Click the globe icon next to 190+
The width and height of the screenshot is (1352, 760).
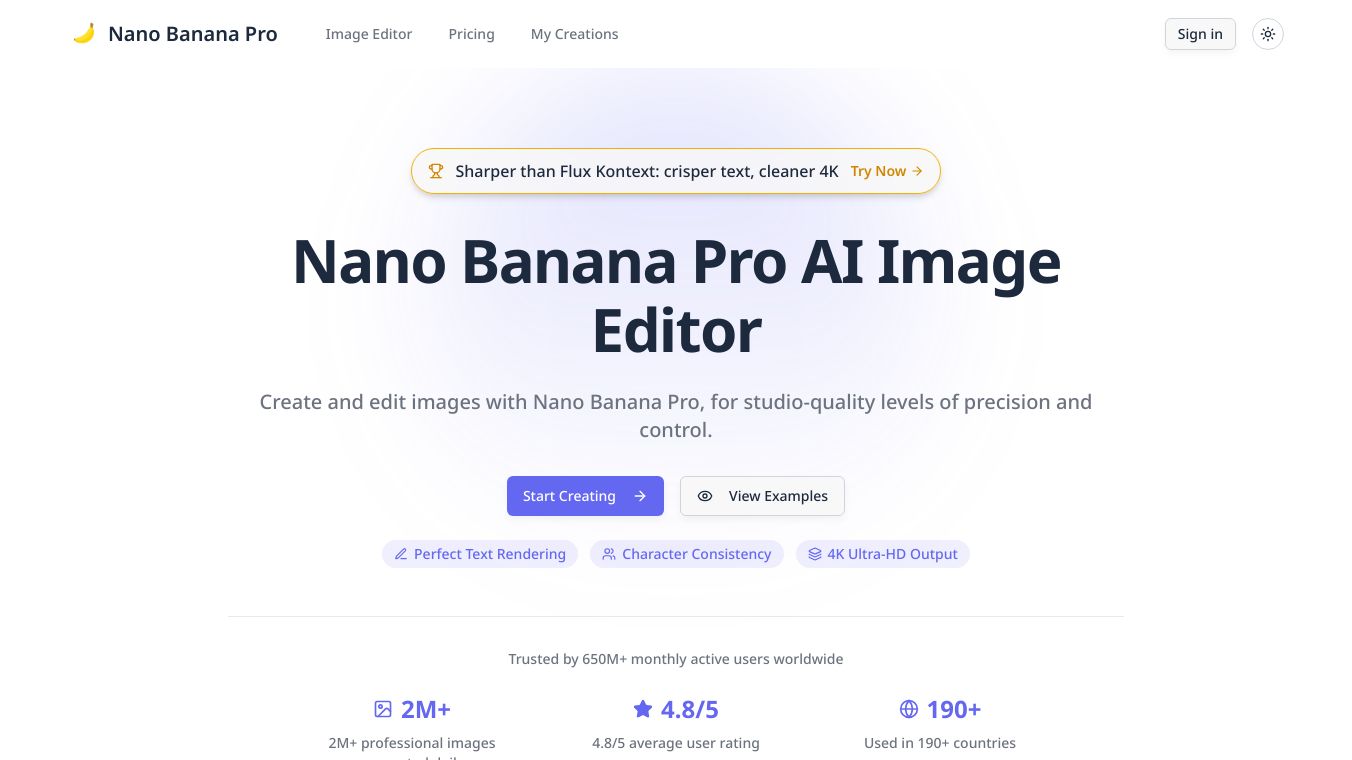tap(909, 709)
